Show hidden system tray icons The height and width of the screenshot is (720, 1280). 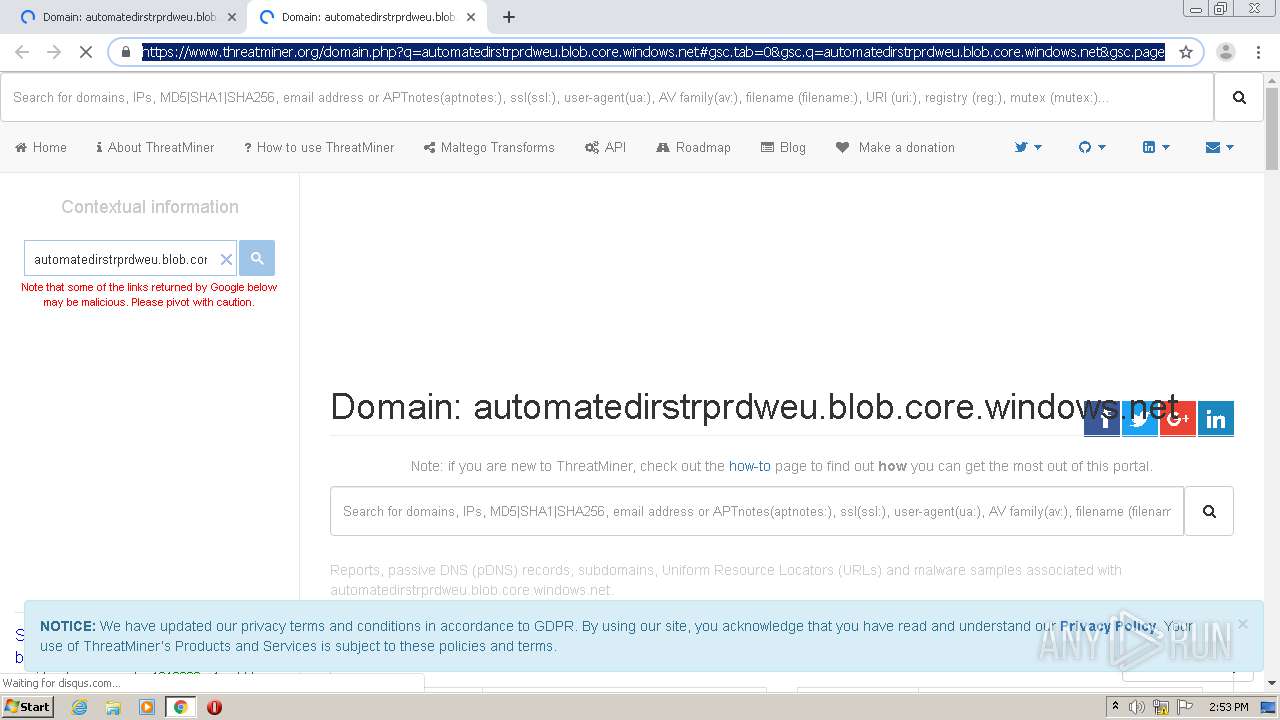(1115, 707)
